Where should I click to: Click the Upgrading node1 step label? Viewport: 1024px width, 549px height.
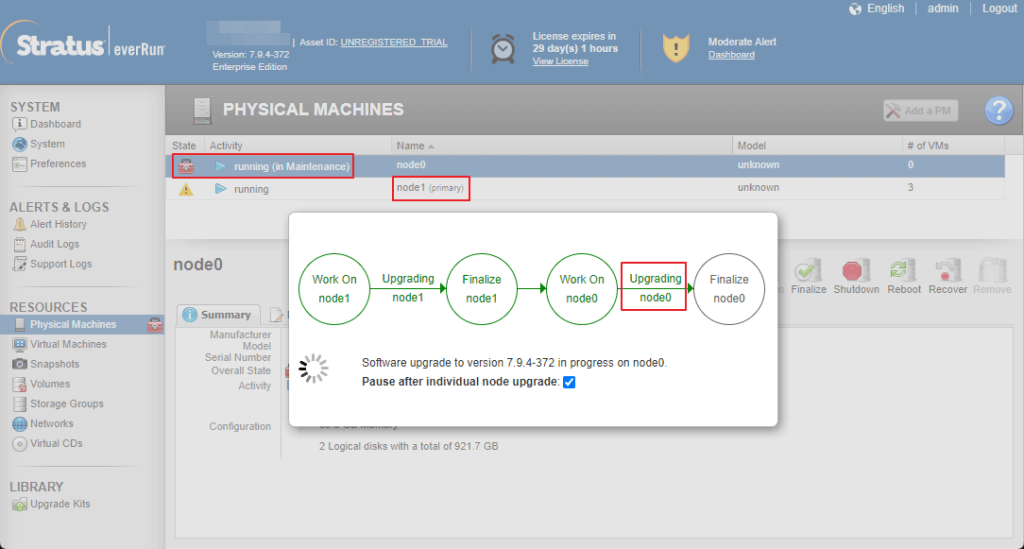coord(408,288)
